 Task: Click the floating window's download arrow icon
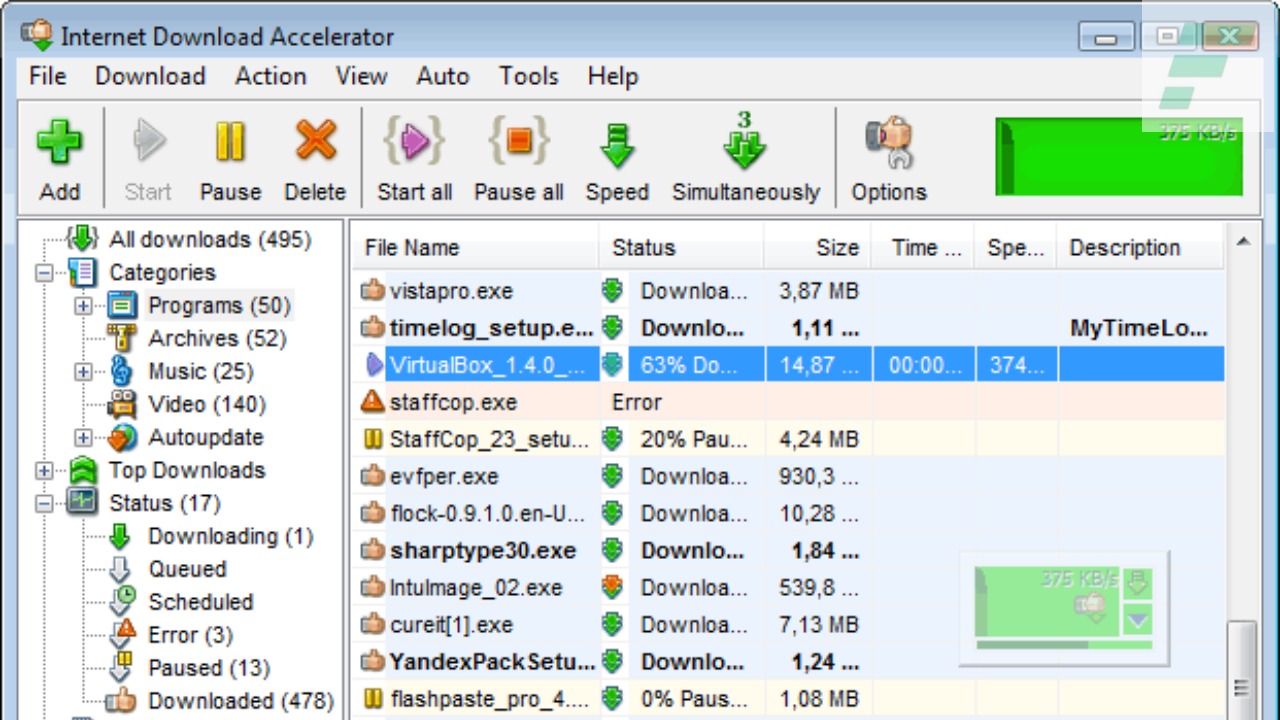pos(1138,583)
